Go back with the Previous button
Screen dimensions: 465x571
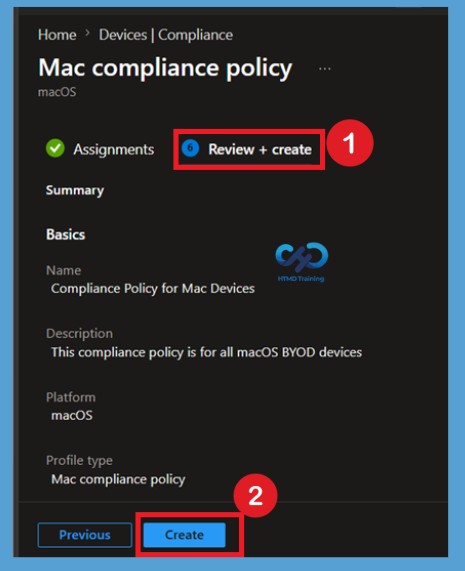85,535
